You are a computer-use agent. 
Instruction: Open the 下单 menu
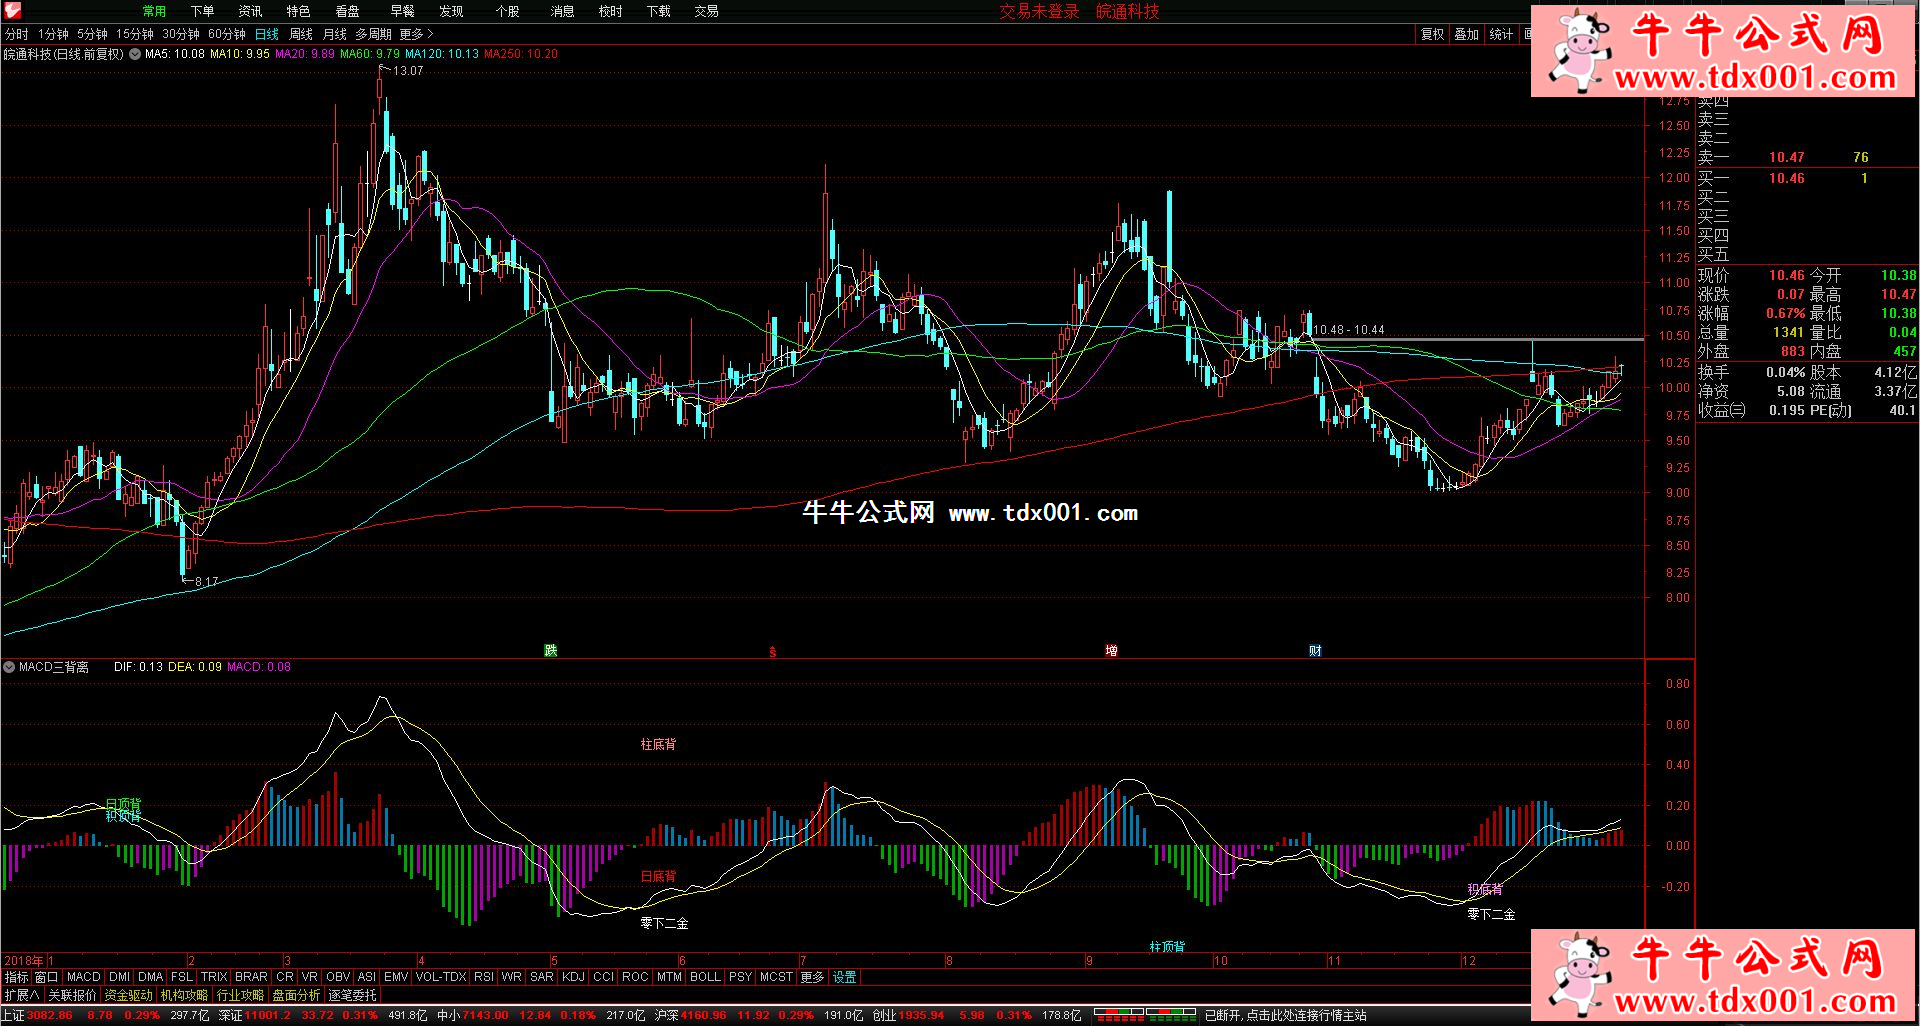coord(202,11)
